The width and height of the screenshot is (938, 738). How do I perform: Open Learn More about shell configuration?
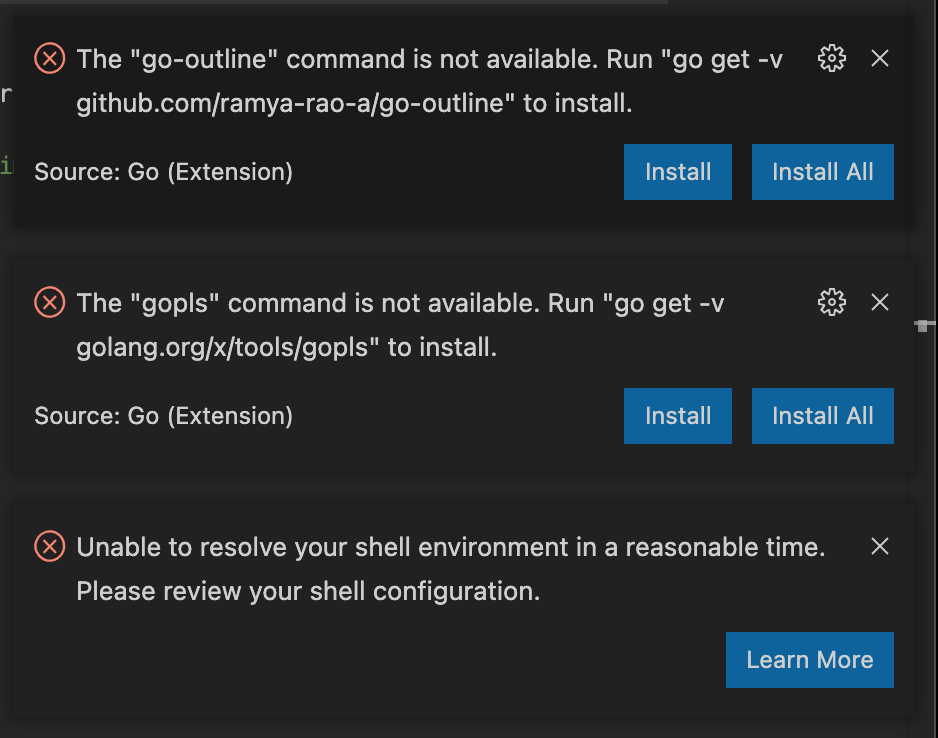[x=809, y=659]
